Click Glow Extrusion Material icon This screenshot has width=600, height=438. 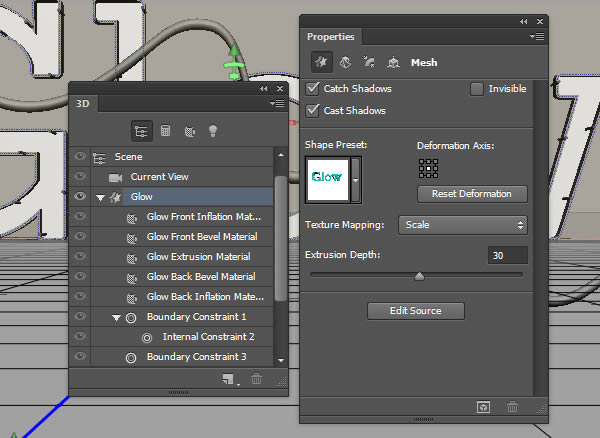(x=132, y=257)
